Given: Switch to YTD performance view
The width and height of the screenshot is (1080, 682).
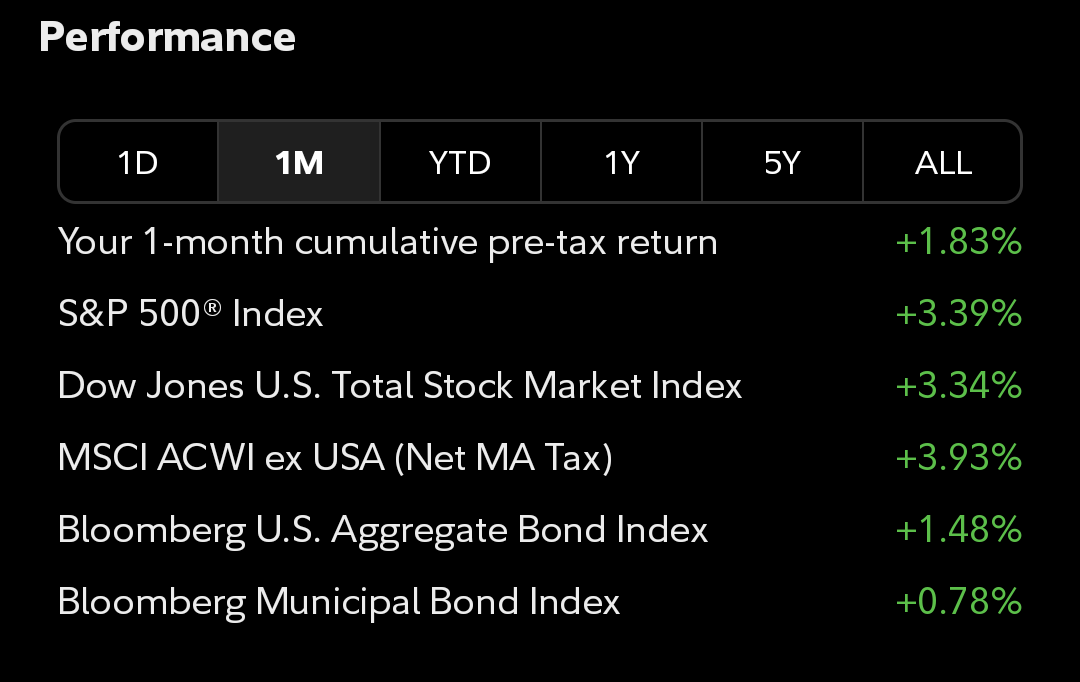Looking at the screenshot, I should pyautogui.click(x=460, y=163).
